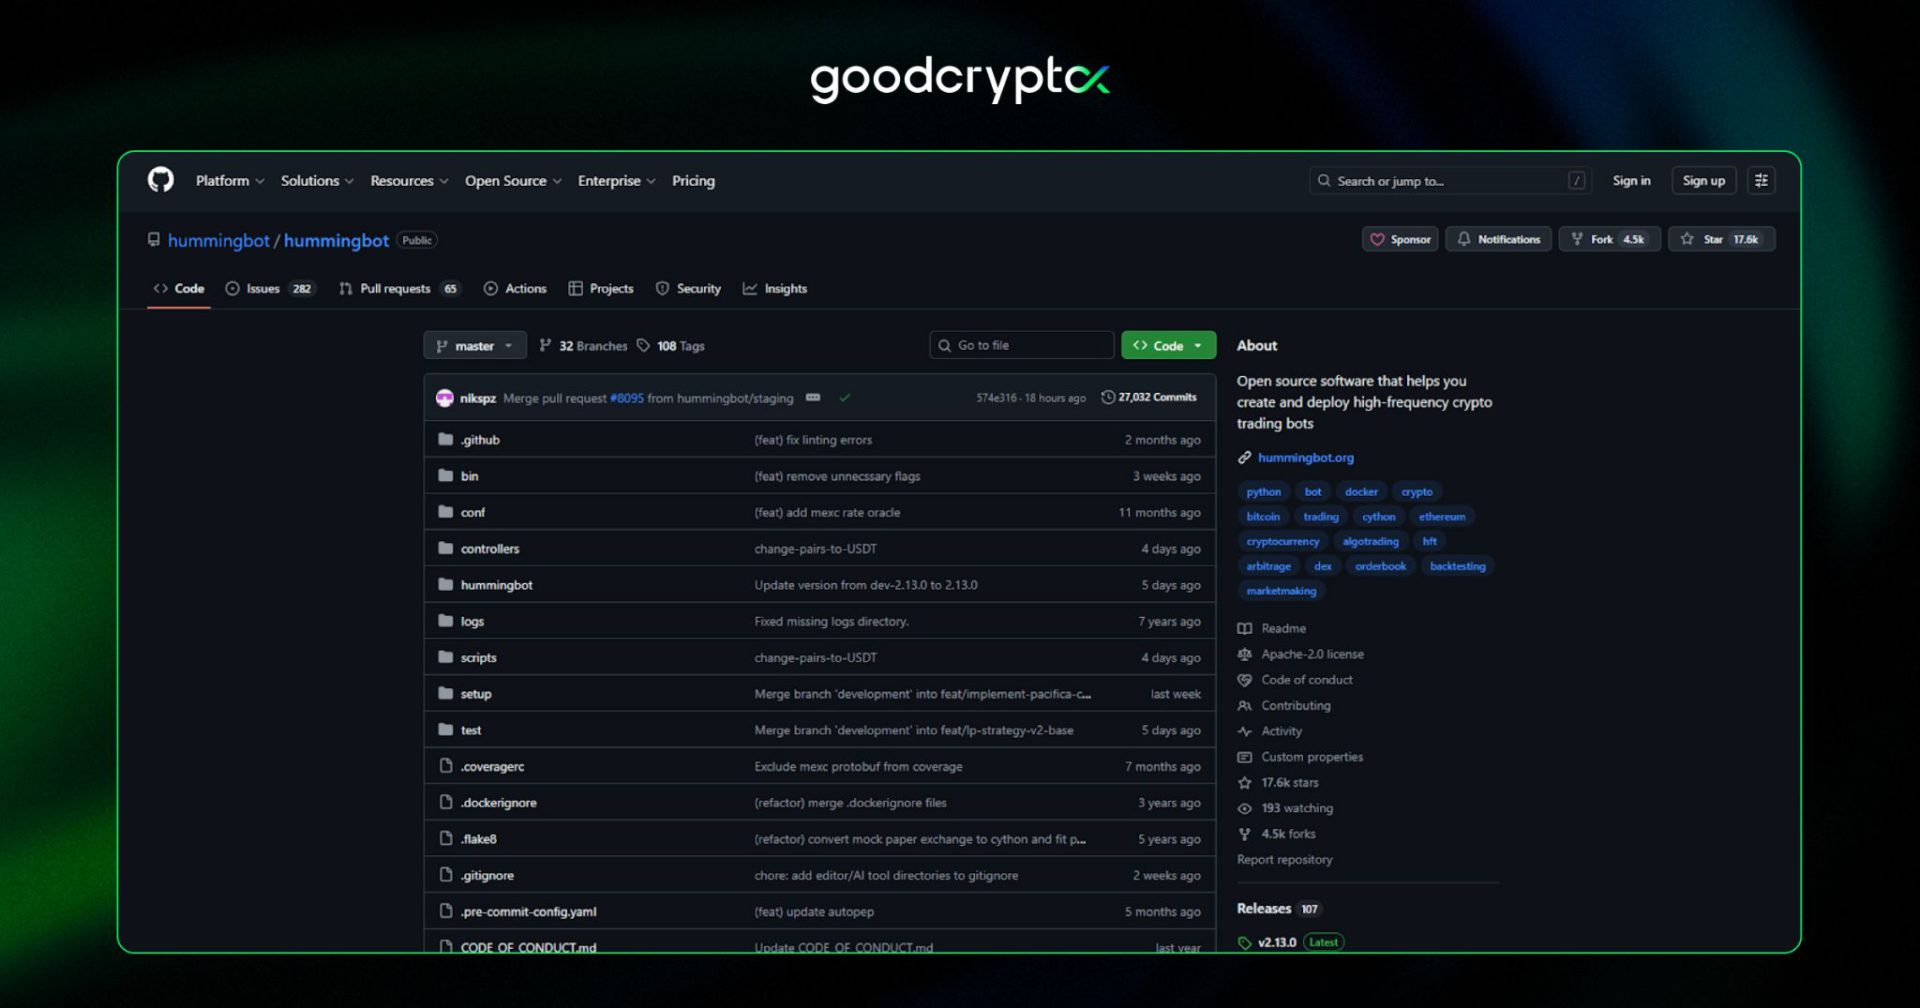Image resolution: width=1920 pixels, height=1008 pixels.
Task: Open the .github folder
Action: tap(480, 440)
